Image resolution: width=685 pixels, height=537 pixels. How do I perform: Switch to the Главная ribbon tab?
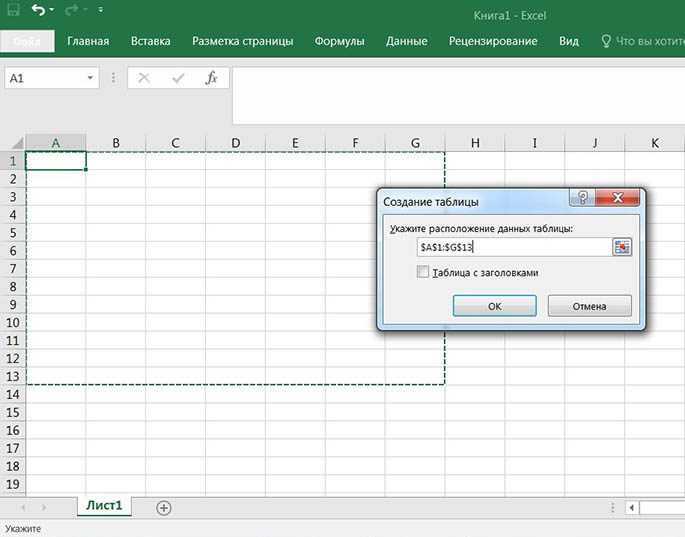pos(88,41)
